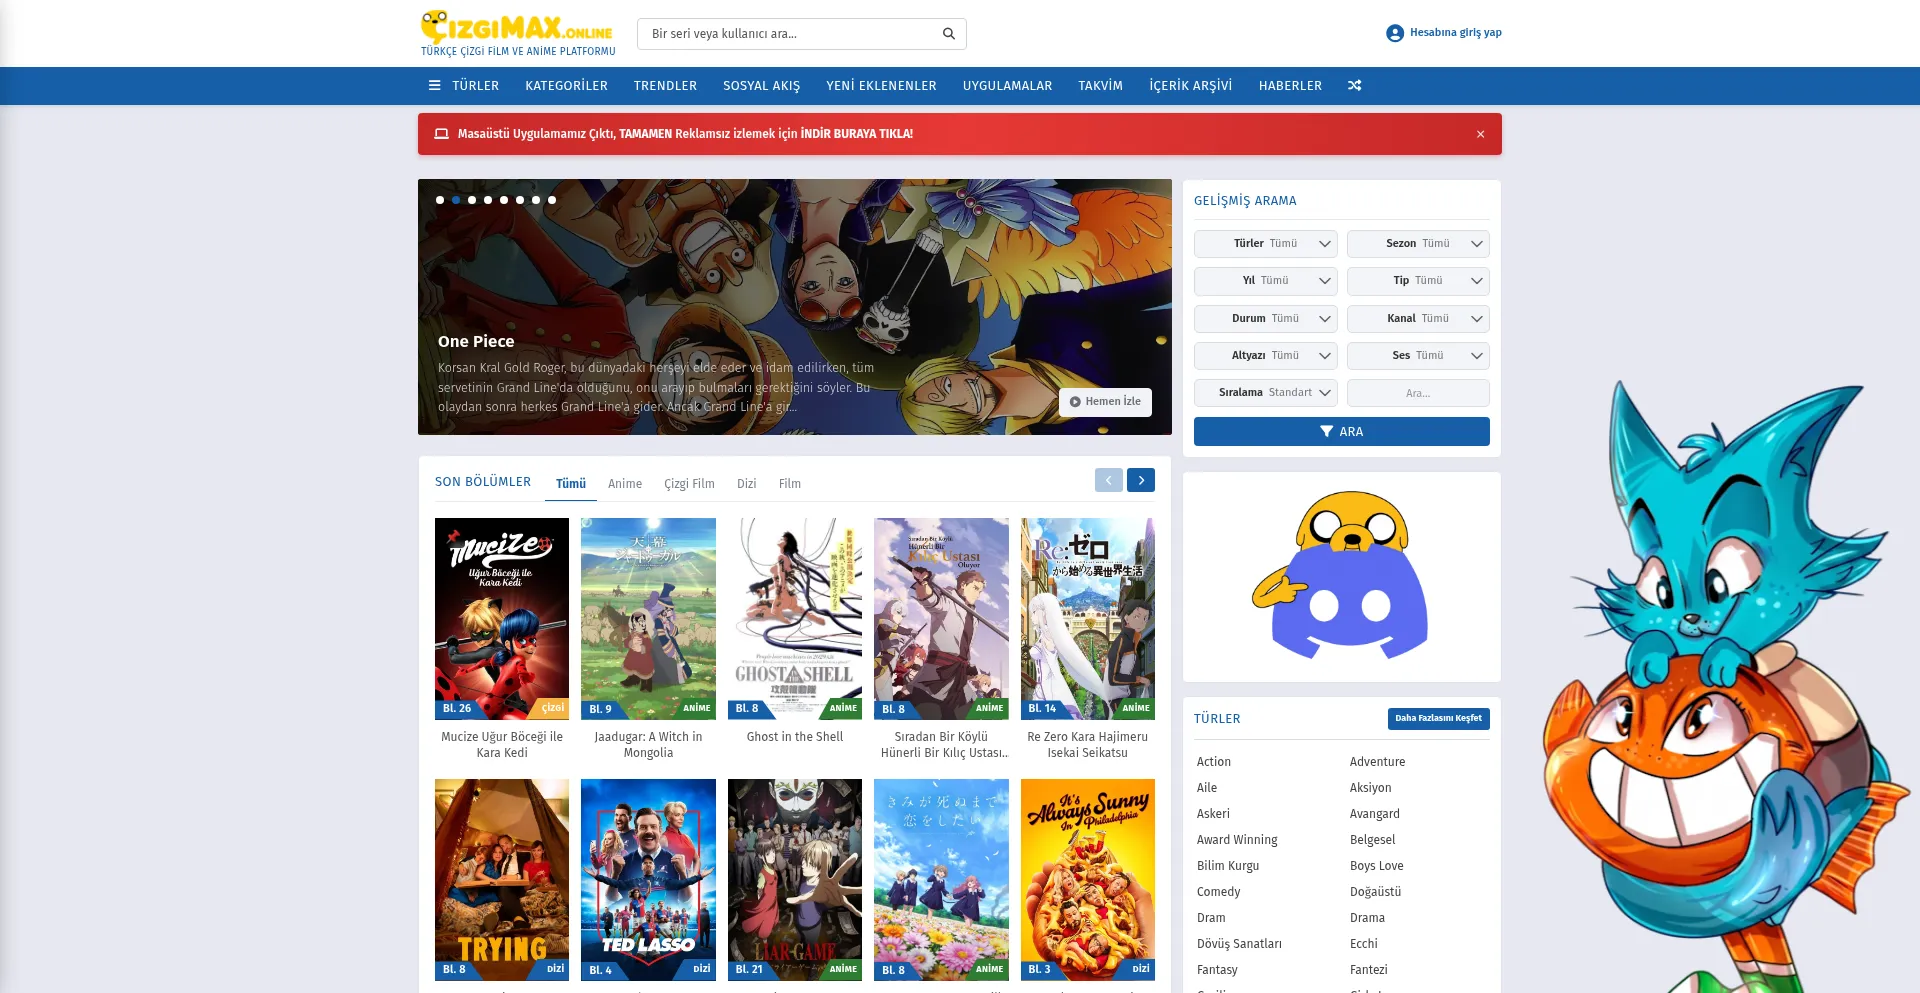Click the One Piece slider title
This screenshot has height=993, width=1920.
(x=476, y=342)
